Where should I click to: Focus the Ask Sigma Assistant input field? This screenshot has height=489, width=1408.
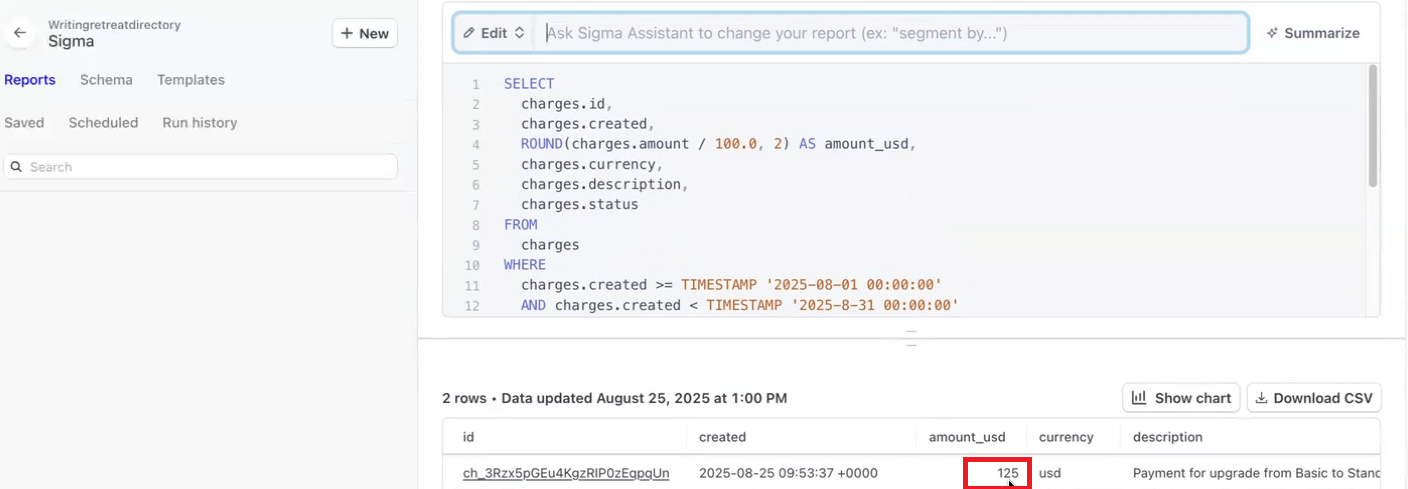point(892,33)
